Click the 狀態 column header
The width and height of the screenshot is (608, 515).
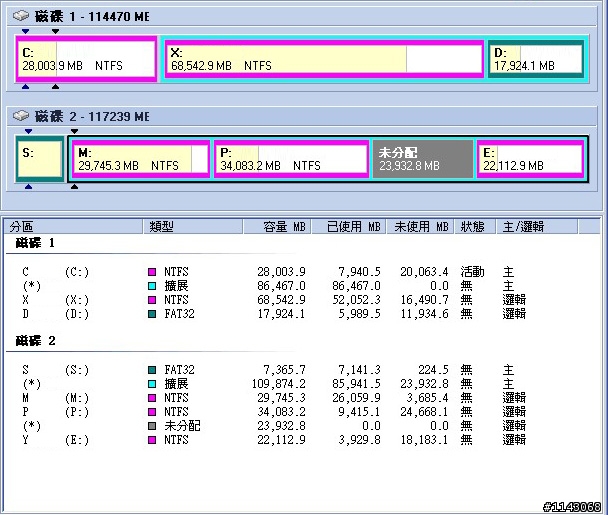475,226
